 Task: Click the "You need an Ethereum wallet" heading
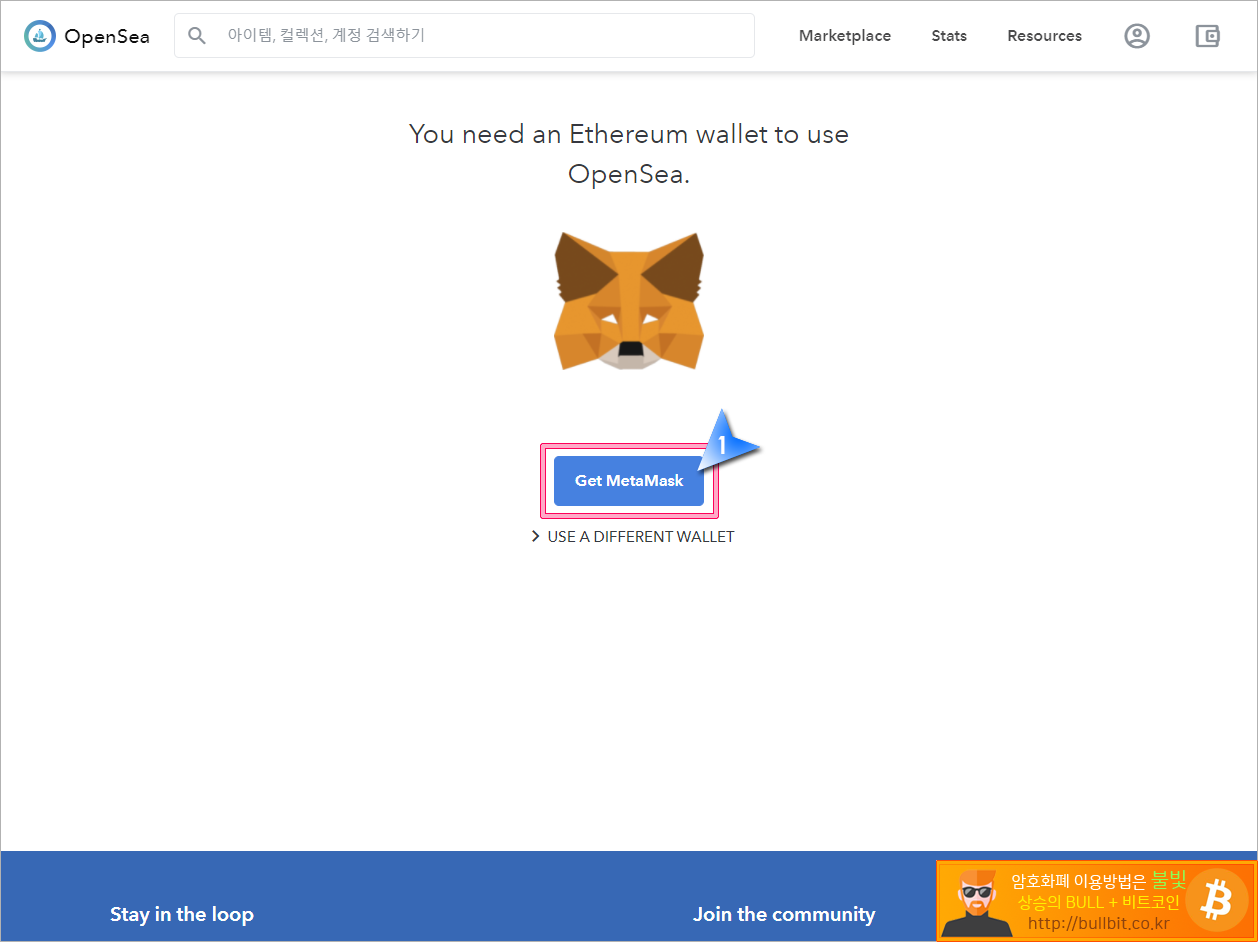[x=629, y=154]
